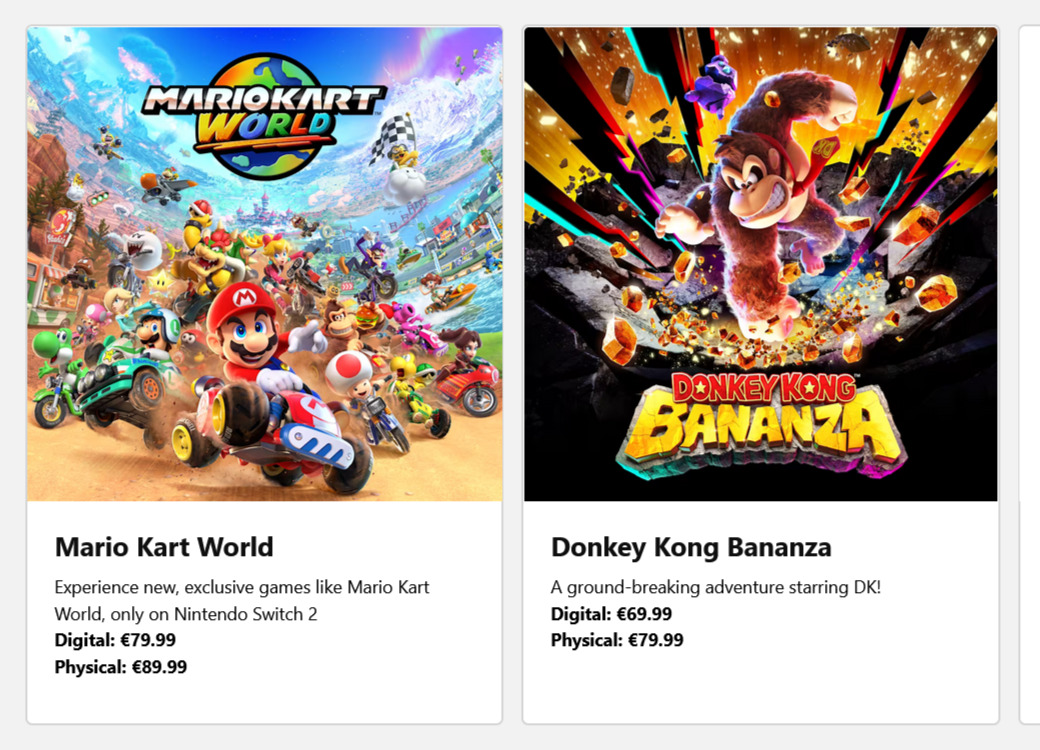
Task: Open the Donkey Kong Bananza title link
Action: point(691,547)
